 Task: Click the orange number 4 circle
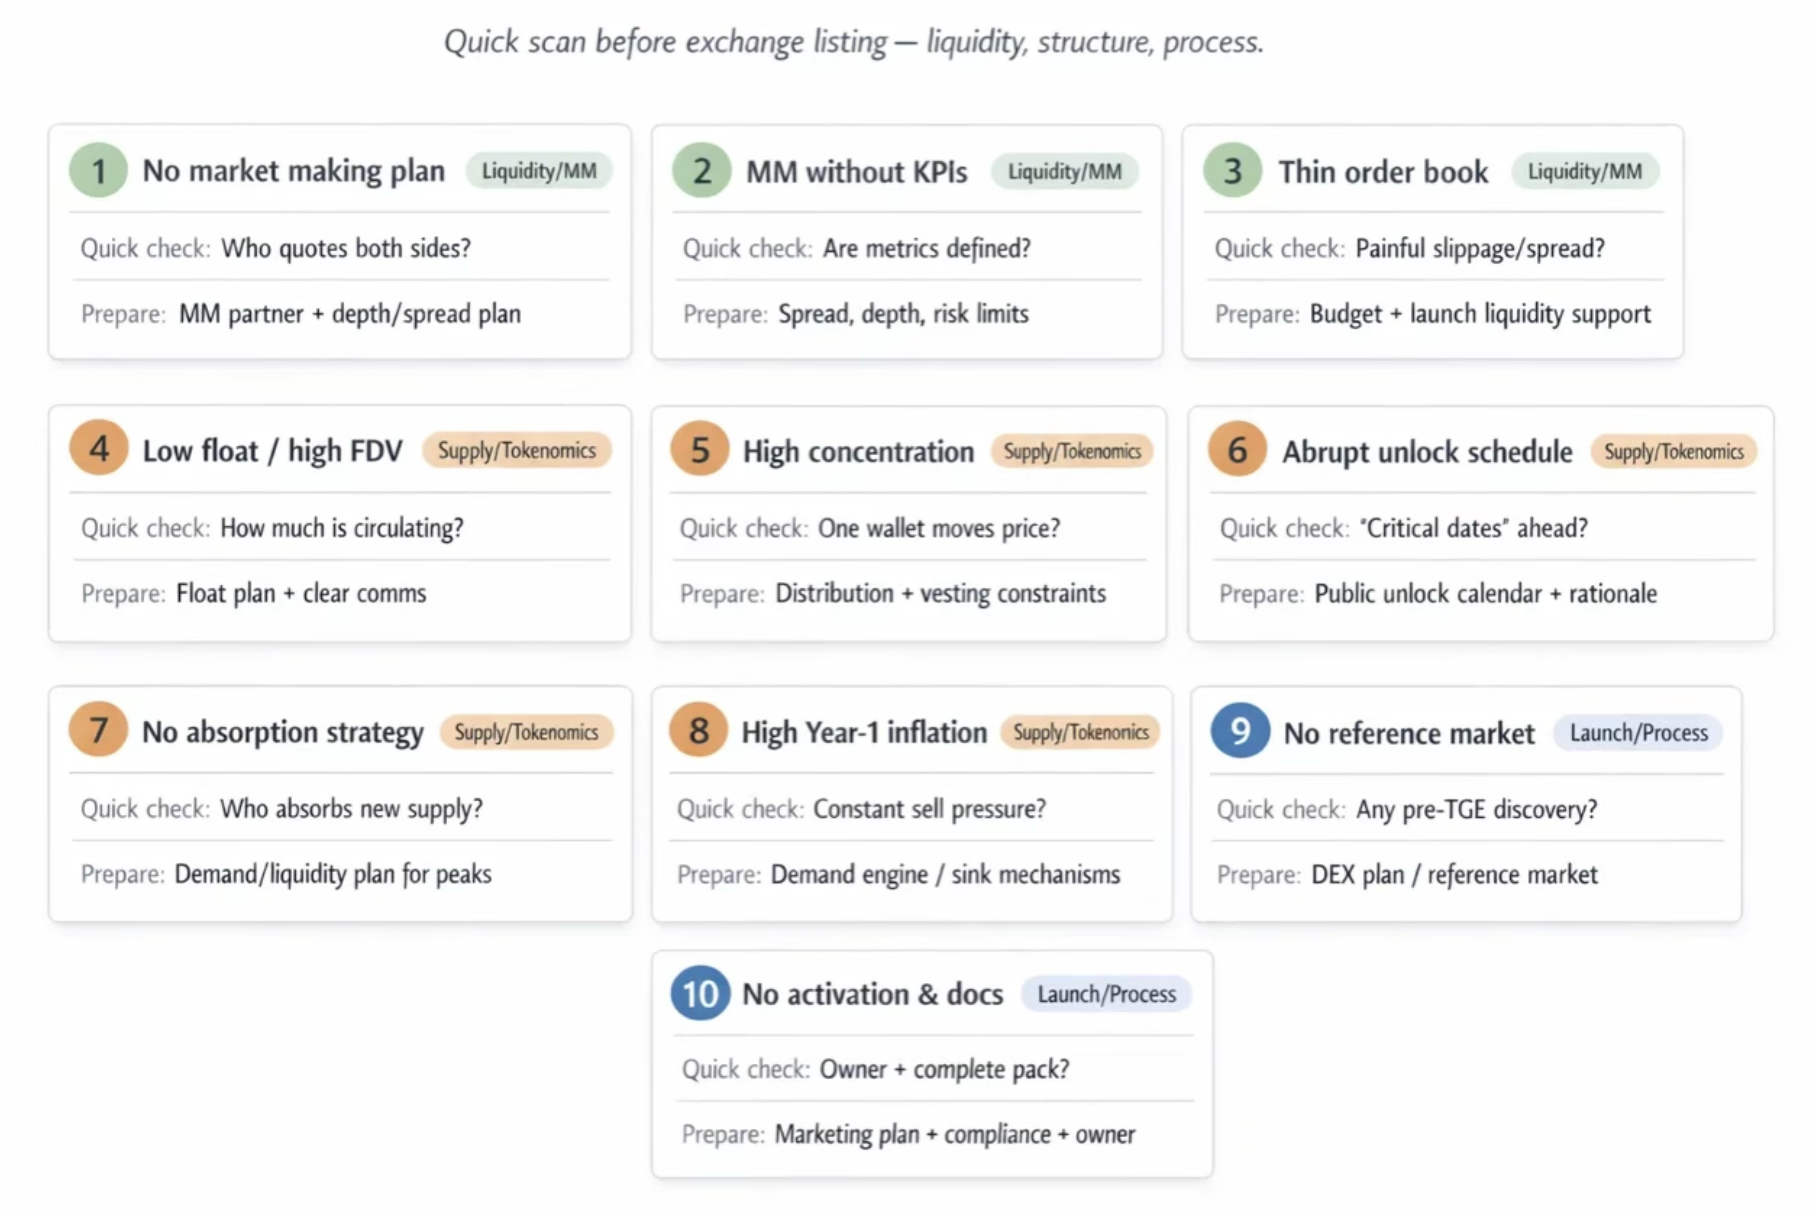98,449
